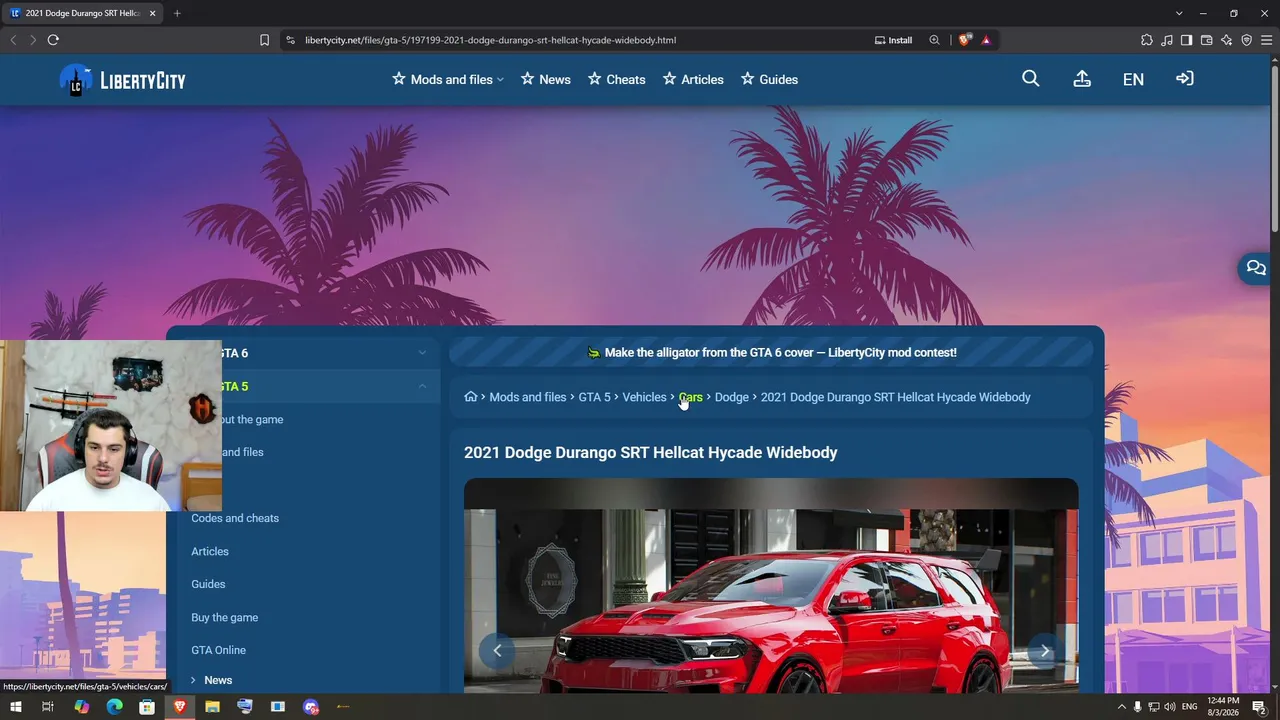Expand the Mods and files dropdown menu
Screen dimensions: 1280x720
pyautogui.click(x=448, y=79)
